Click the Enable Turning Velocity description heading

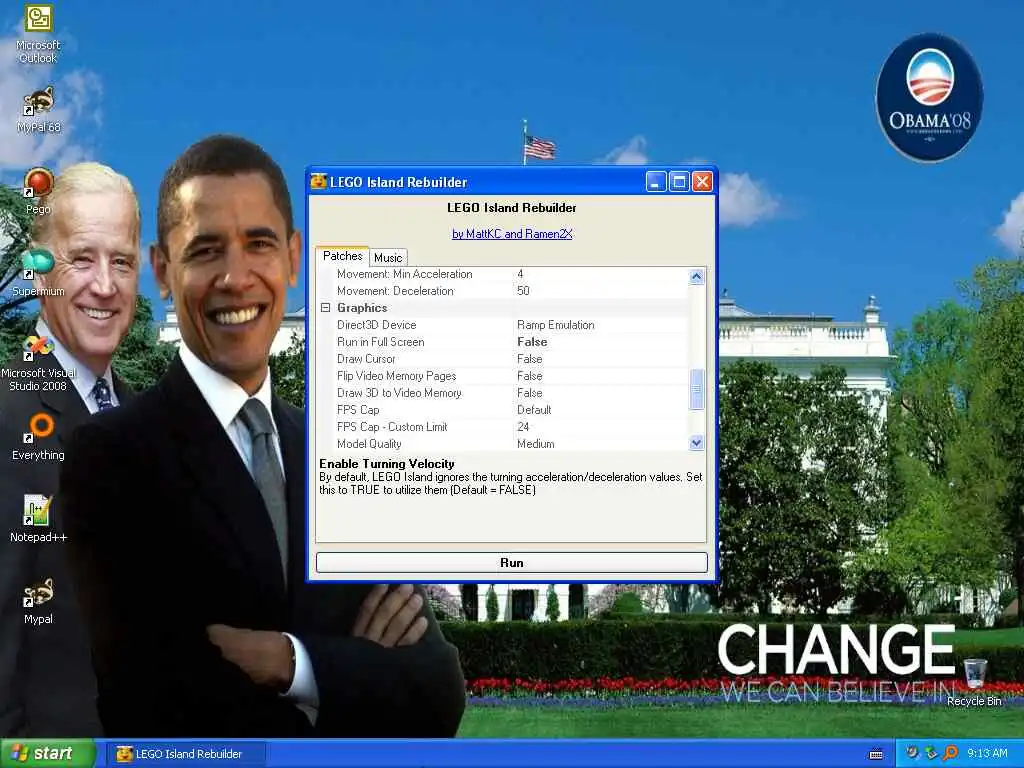pos(387,464)
